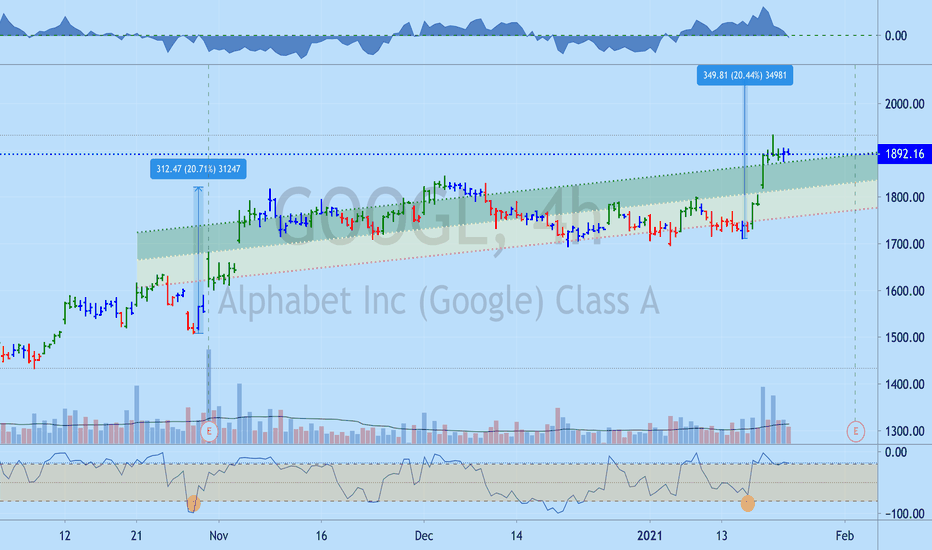The width and height of the screenshot is (932, 550).
Task: Click the '14' date axis label
Action: (517, 536)
